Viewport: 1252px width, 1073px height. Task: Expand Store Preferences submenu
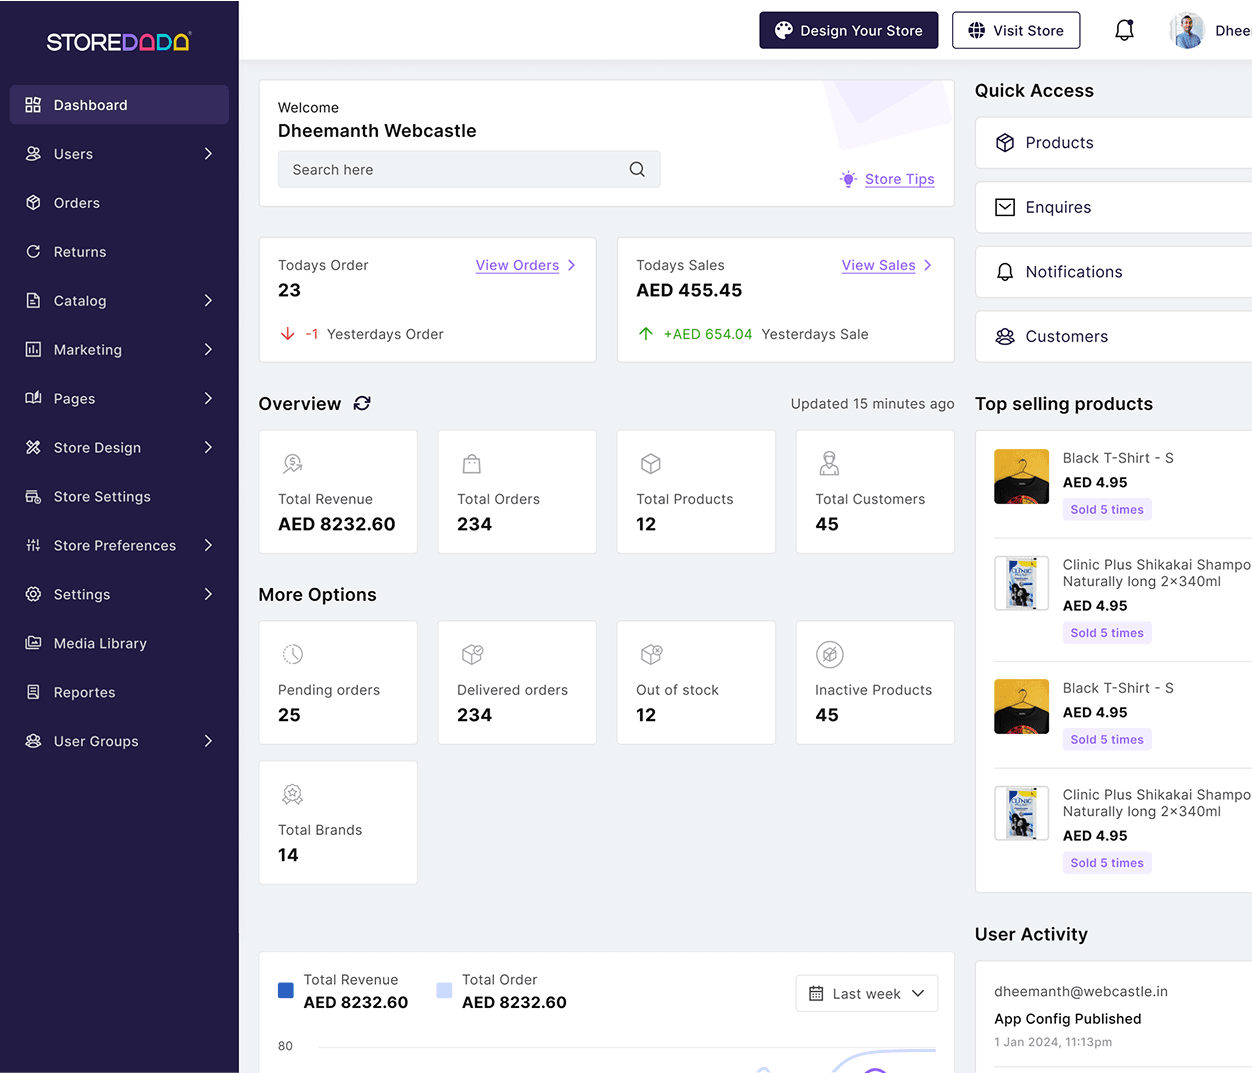point(208,545)
